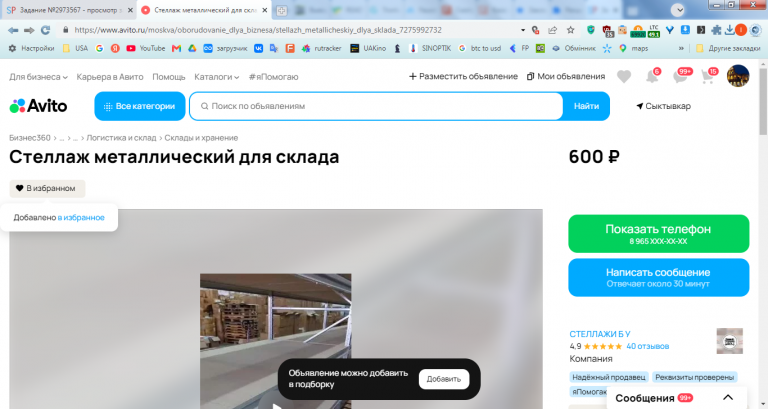Open the Все категории menu
Viewport: 768px width, 409px height.
tap(140, 106)
